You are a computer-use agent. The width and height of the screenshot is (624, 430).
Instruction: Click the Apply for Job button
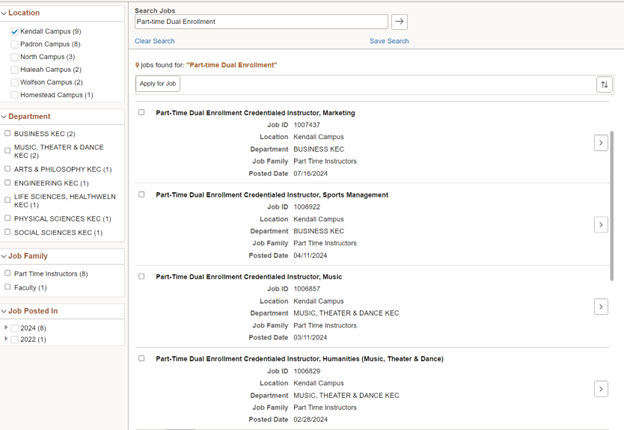pyautogui.click(x=158, y=84)
